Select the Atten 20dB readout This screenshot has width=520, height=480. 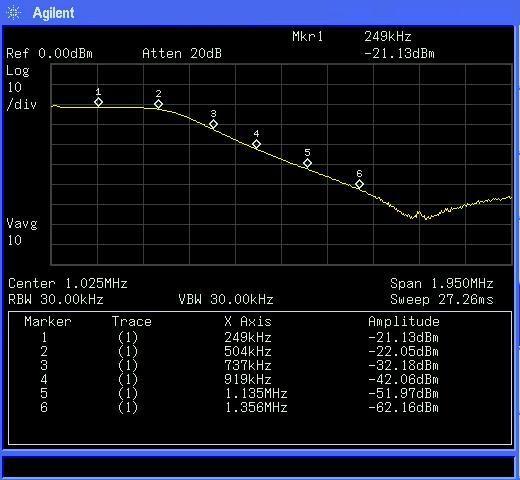point(182,53)
